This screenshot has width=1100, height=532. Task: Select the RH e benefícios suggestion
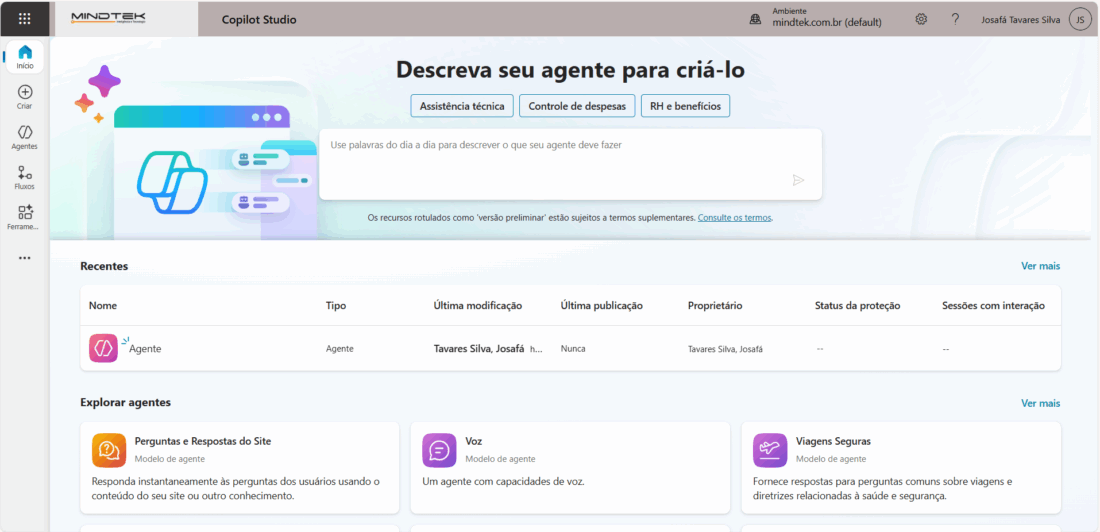[x=685, y=106]
